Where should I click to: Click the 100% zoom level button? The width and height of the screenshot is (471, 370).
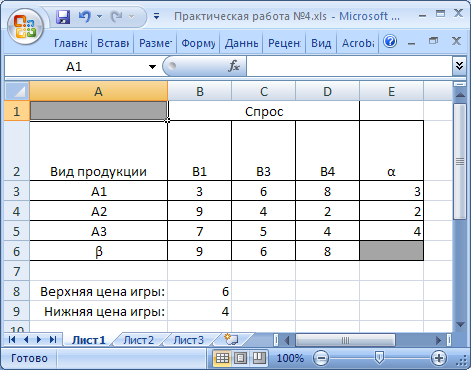[x=290, y=358]
